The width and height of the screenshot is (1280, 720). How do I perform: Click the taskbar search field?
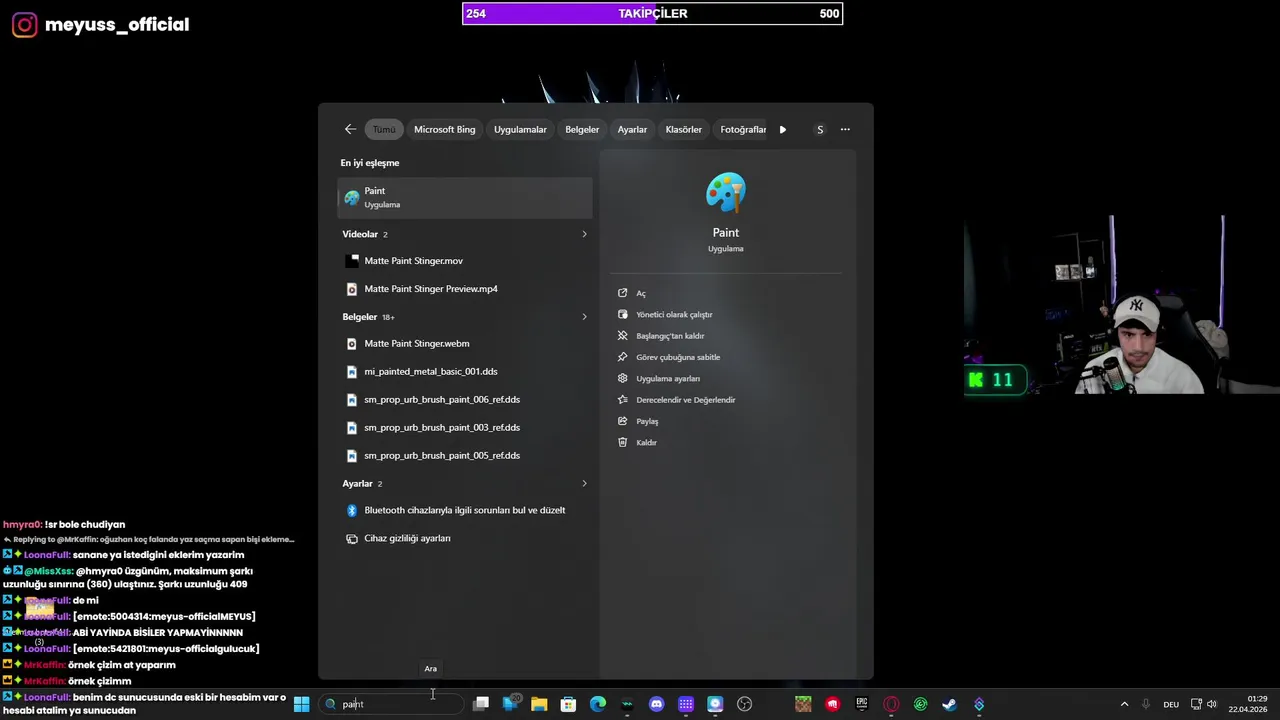pos(390,704)
